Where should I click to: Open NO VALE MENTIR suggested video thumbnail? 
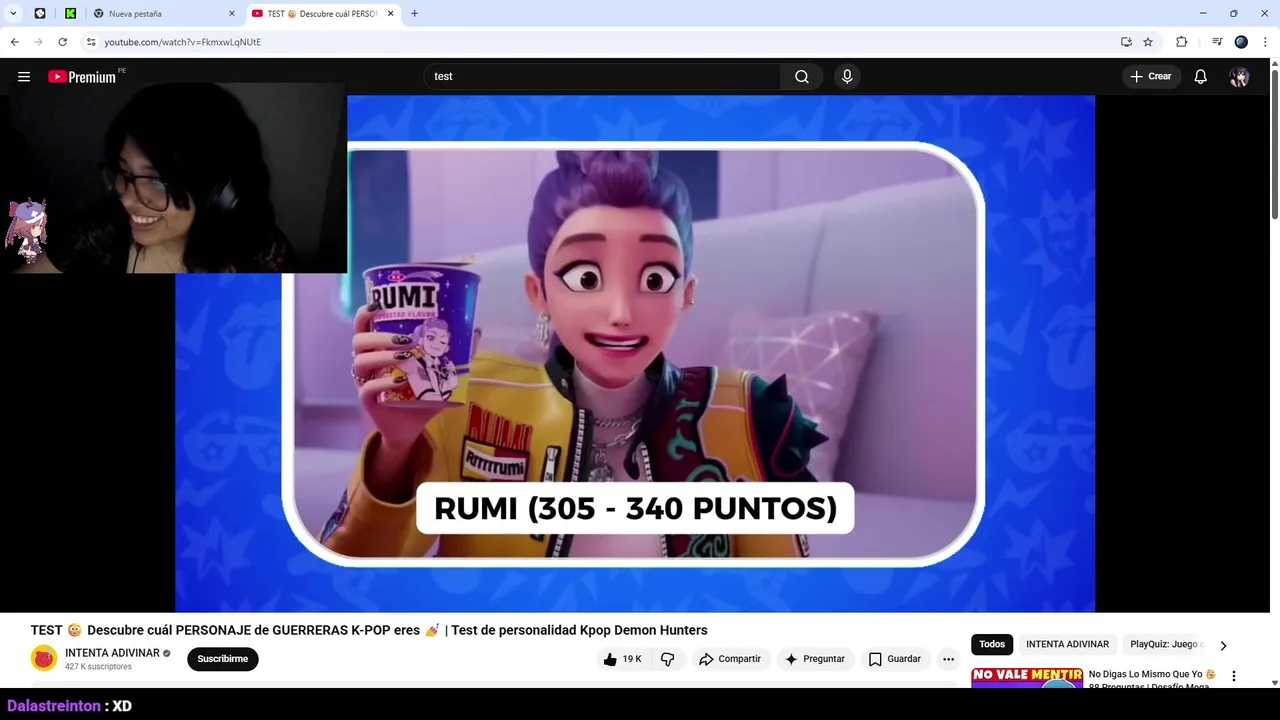1027,677
